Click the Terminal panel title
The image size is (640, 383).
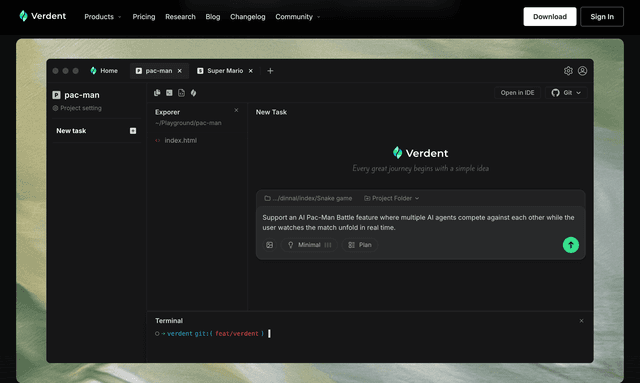coord(169,321)
